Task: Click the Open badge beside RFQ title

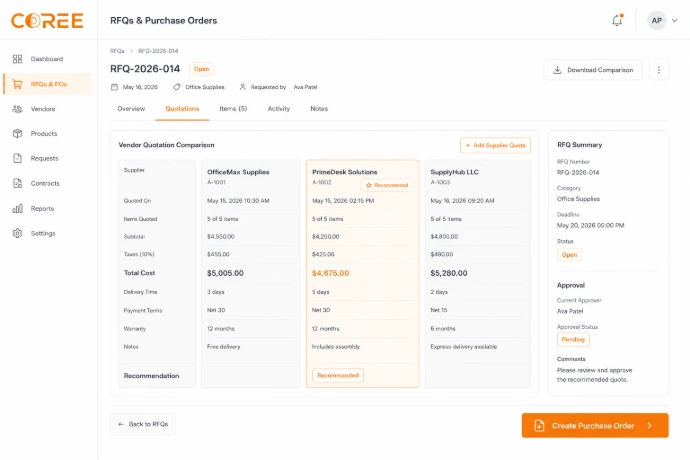Action: point(202,69)
